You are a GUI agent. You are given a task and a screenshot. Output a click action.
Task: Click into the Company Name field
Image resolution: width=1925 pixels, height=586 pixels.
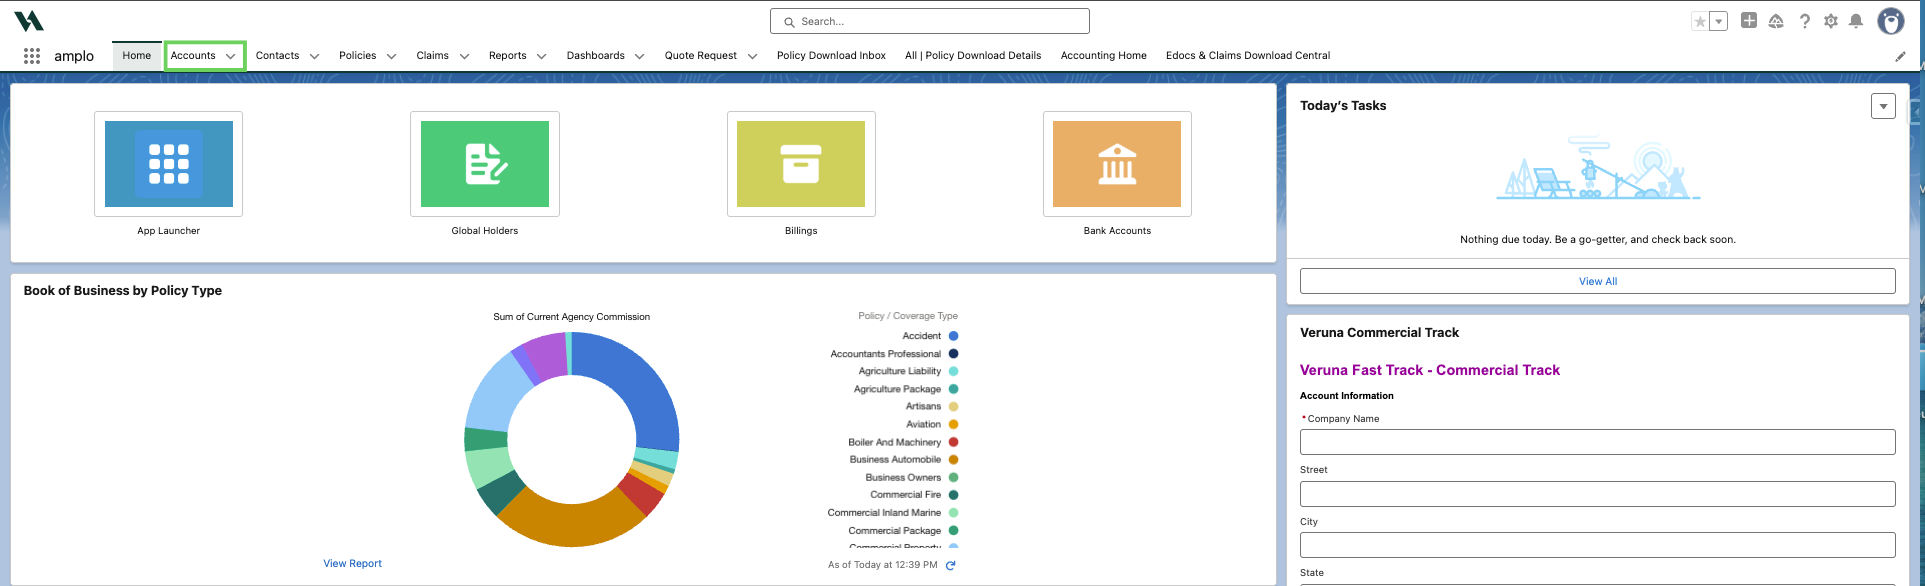pos(1598,442)
